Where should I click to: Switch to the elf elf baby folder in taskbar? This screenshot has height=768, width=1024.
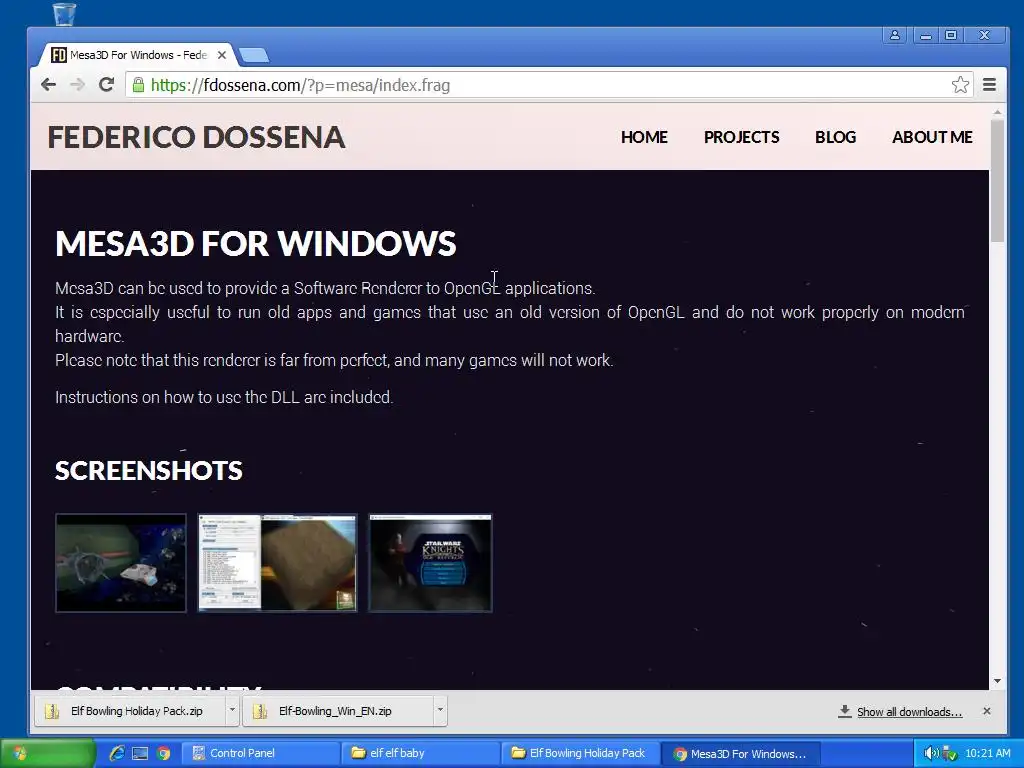tap(421, 754)
